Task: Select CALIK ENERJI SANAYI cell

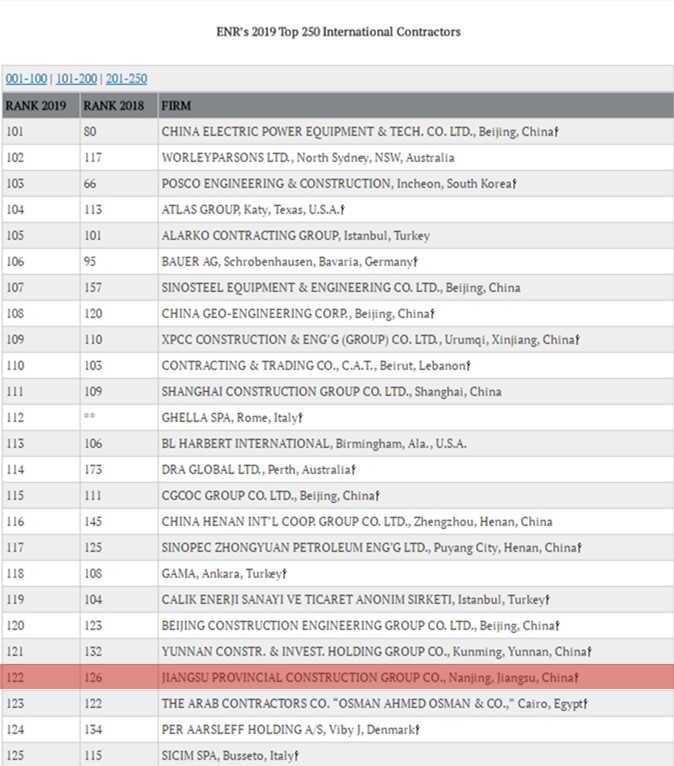Action: click(x=416, y=599)
